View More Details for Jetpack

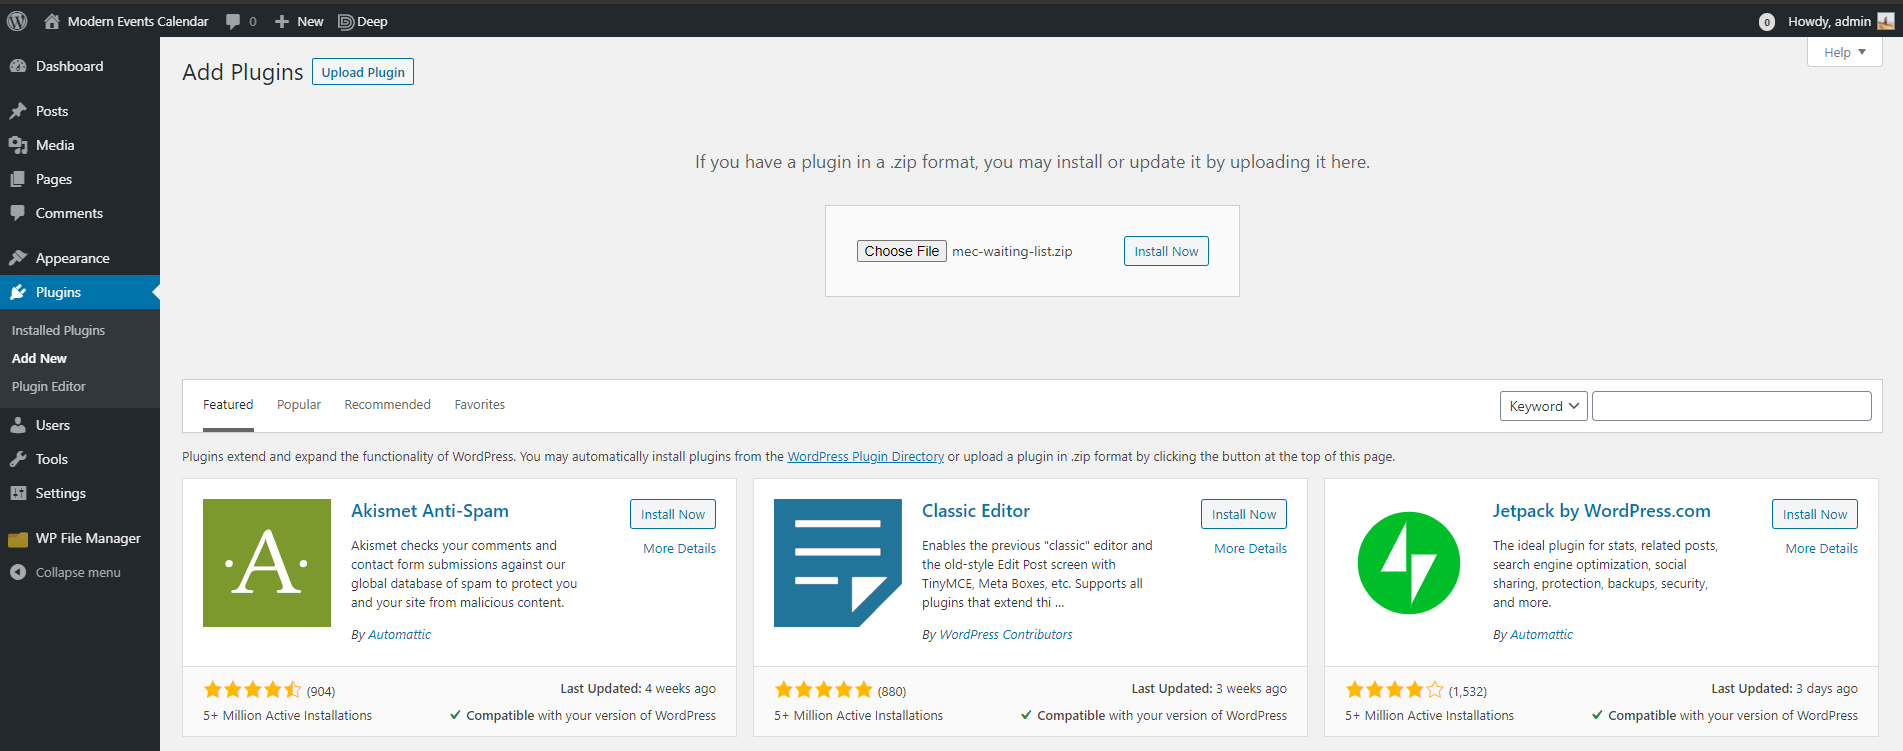click(x=1821, y=548)
